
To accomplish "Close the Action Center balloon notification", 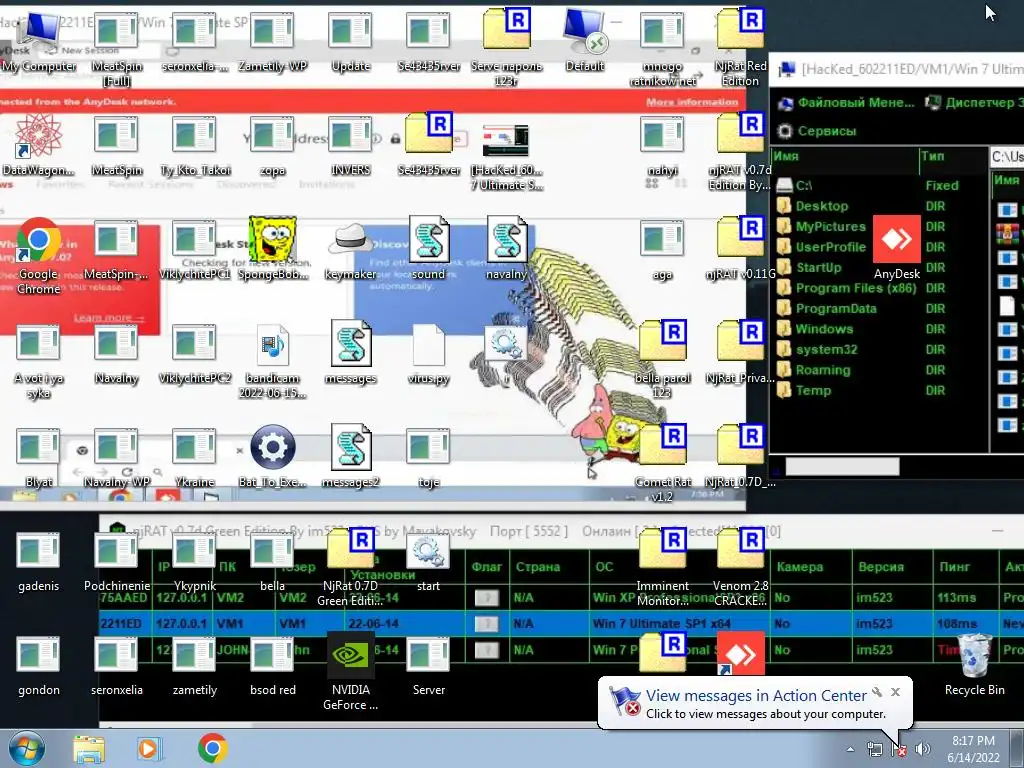I will [895, 692].
